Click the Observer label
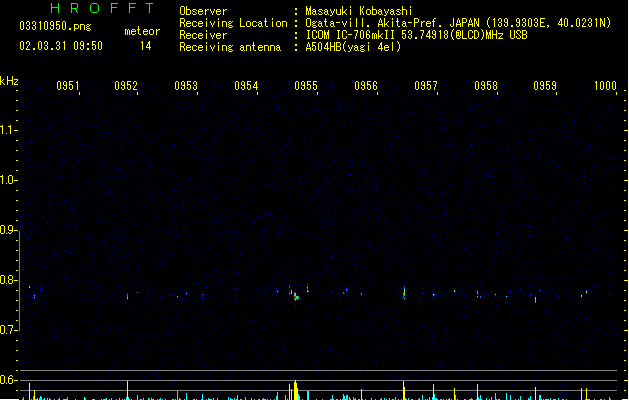 203,11
